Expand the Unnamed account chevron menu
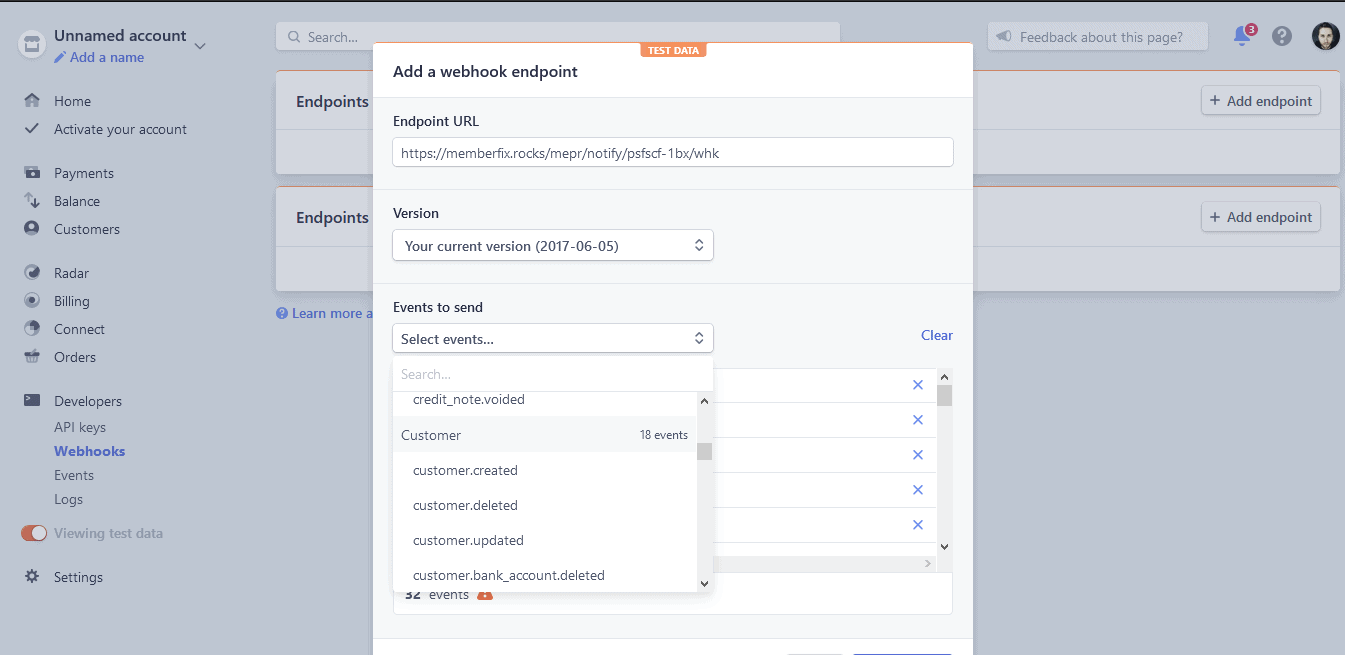The image size is (1345, 655). [200, 45]
